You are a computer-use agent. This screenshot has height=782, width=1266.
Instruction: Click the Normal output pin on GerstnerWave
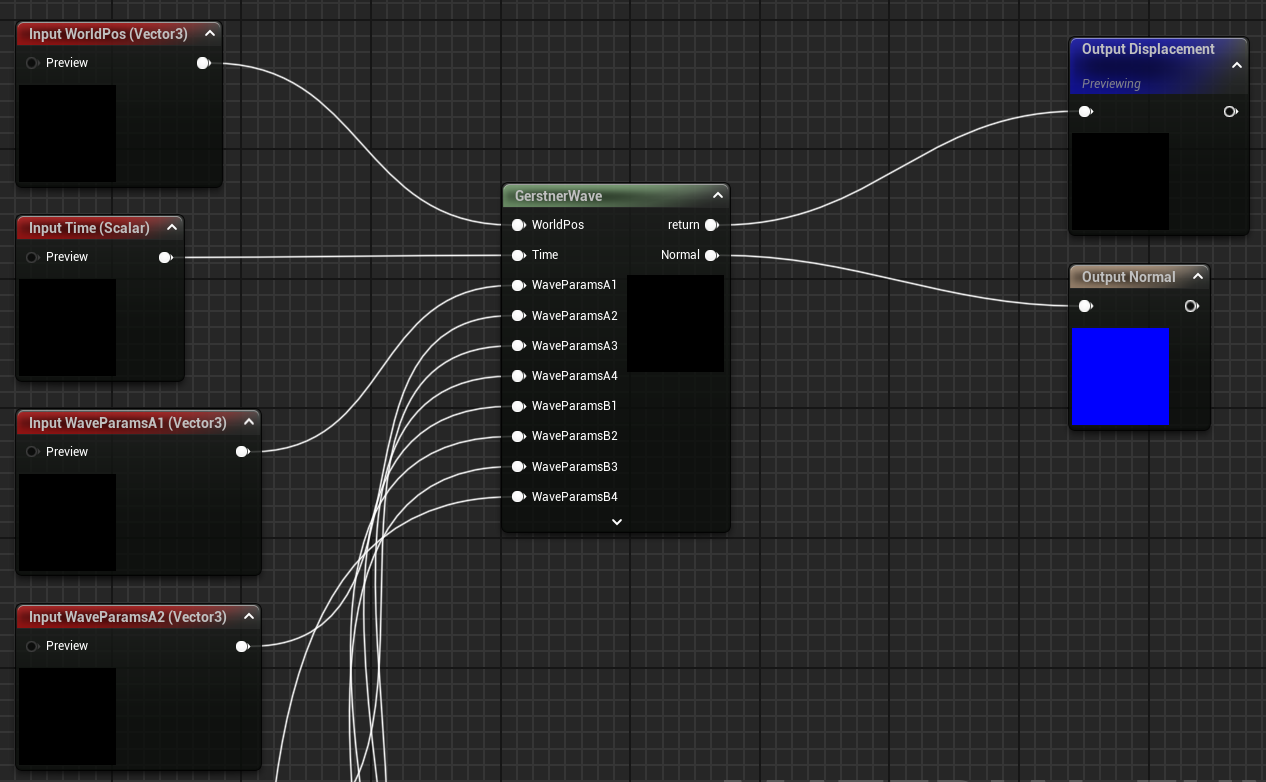(x=711, y=256)
